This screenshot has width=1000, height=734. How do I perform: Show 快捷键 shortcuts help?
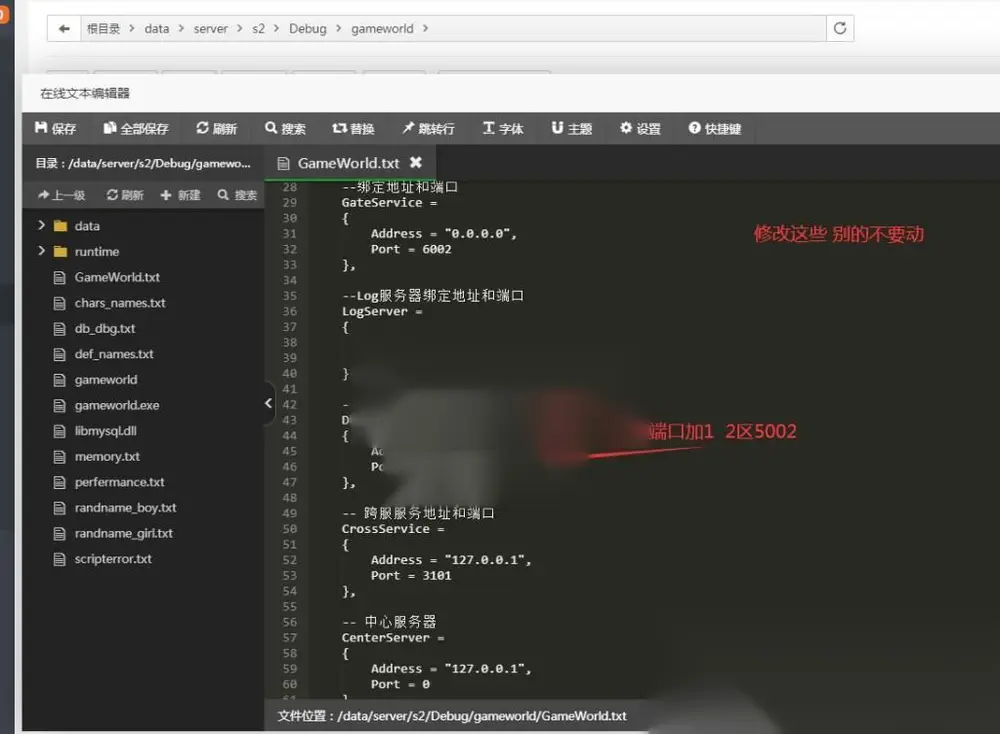714,129
